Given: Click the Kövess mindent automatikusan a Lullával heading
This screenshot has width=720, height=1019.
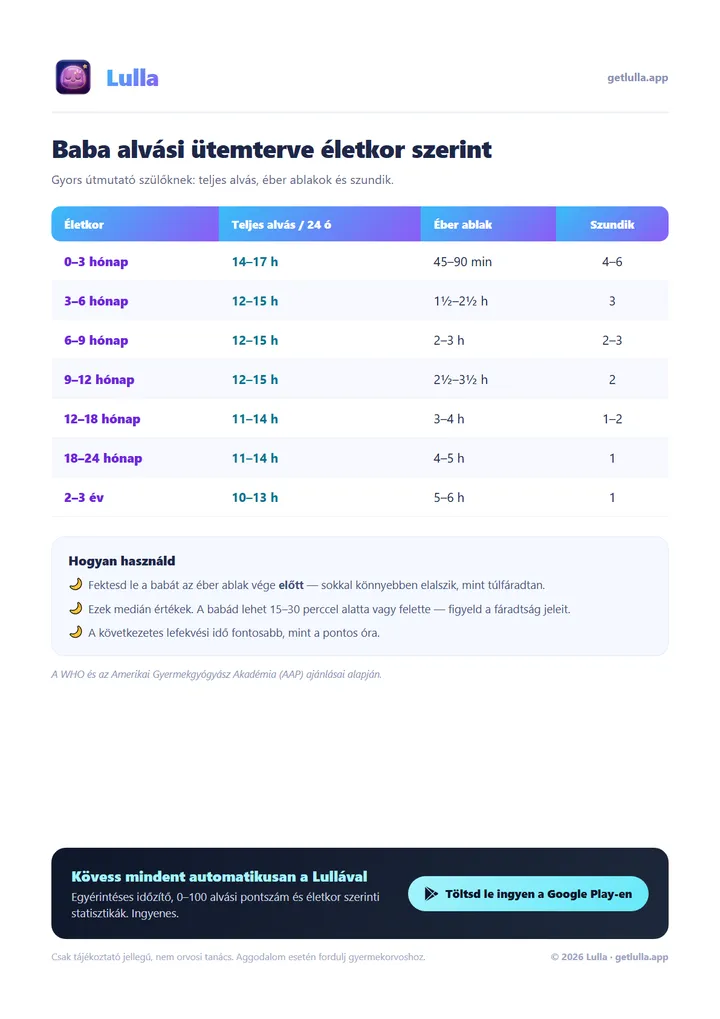Looking at the screenshot, I should pyautogui.click(x=219, y=876).
